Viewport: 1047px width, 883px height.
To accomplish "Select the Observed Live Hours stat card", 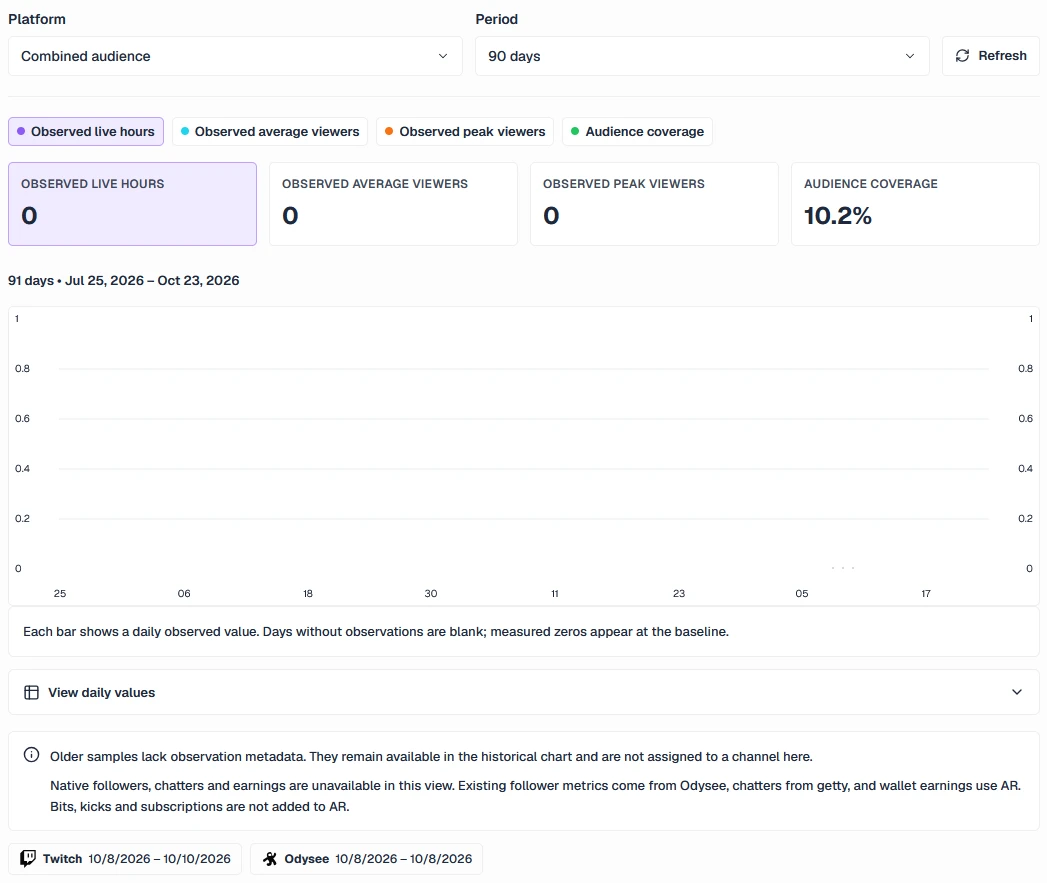I will pyautogui.click(x=132, y=204).
